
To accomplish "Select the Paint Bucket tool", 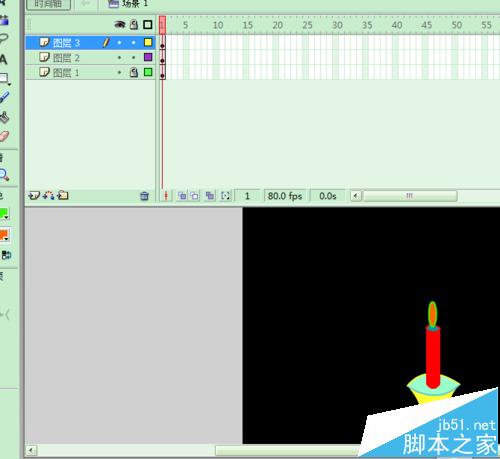I will pyautogui.click(x=4, y=117).
